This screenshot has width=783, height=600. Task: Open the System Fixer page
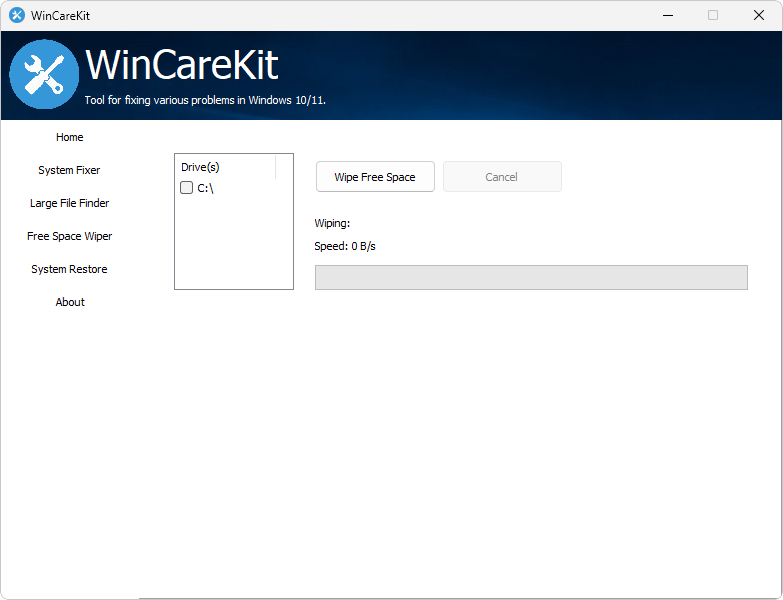70,170
